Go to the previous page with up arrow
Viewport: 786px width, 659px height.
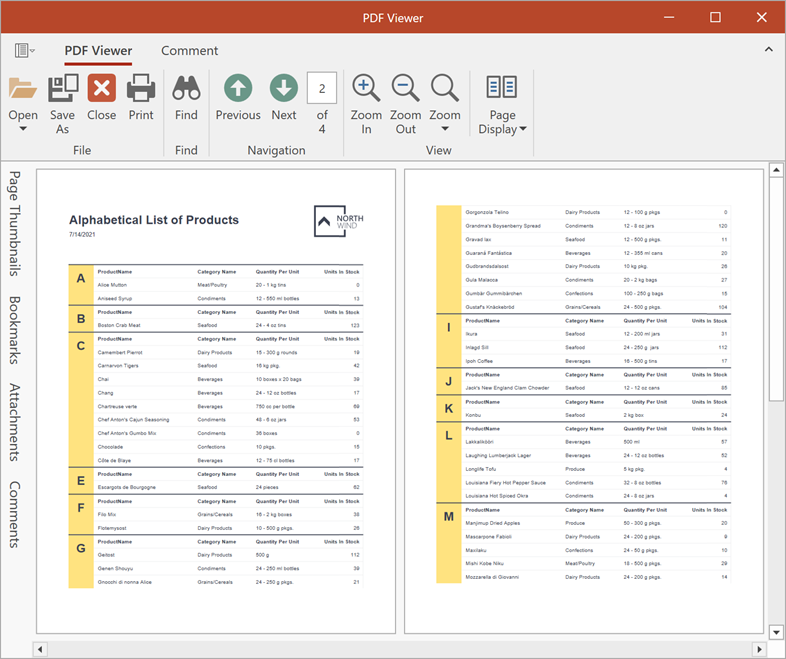pyautogui.click(x=238, y=88)
